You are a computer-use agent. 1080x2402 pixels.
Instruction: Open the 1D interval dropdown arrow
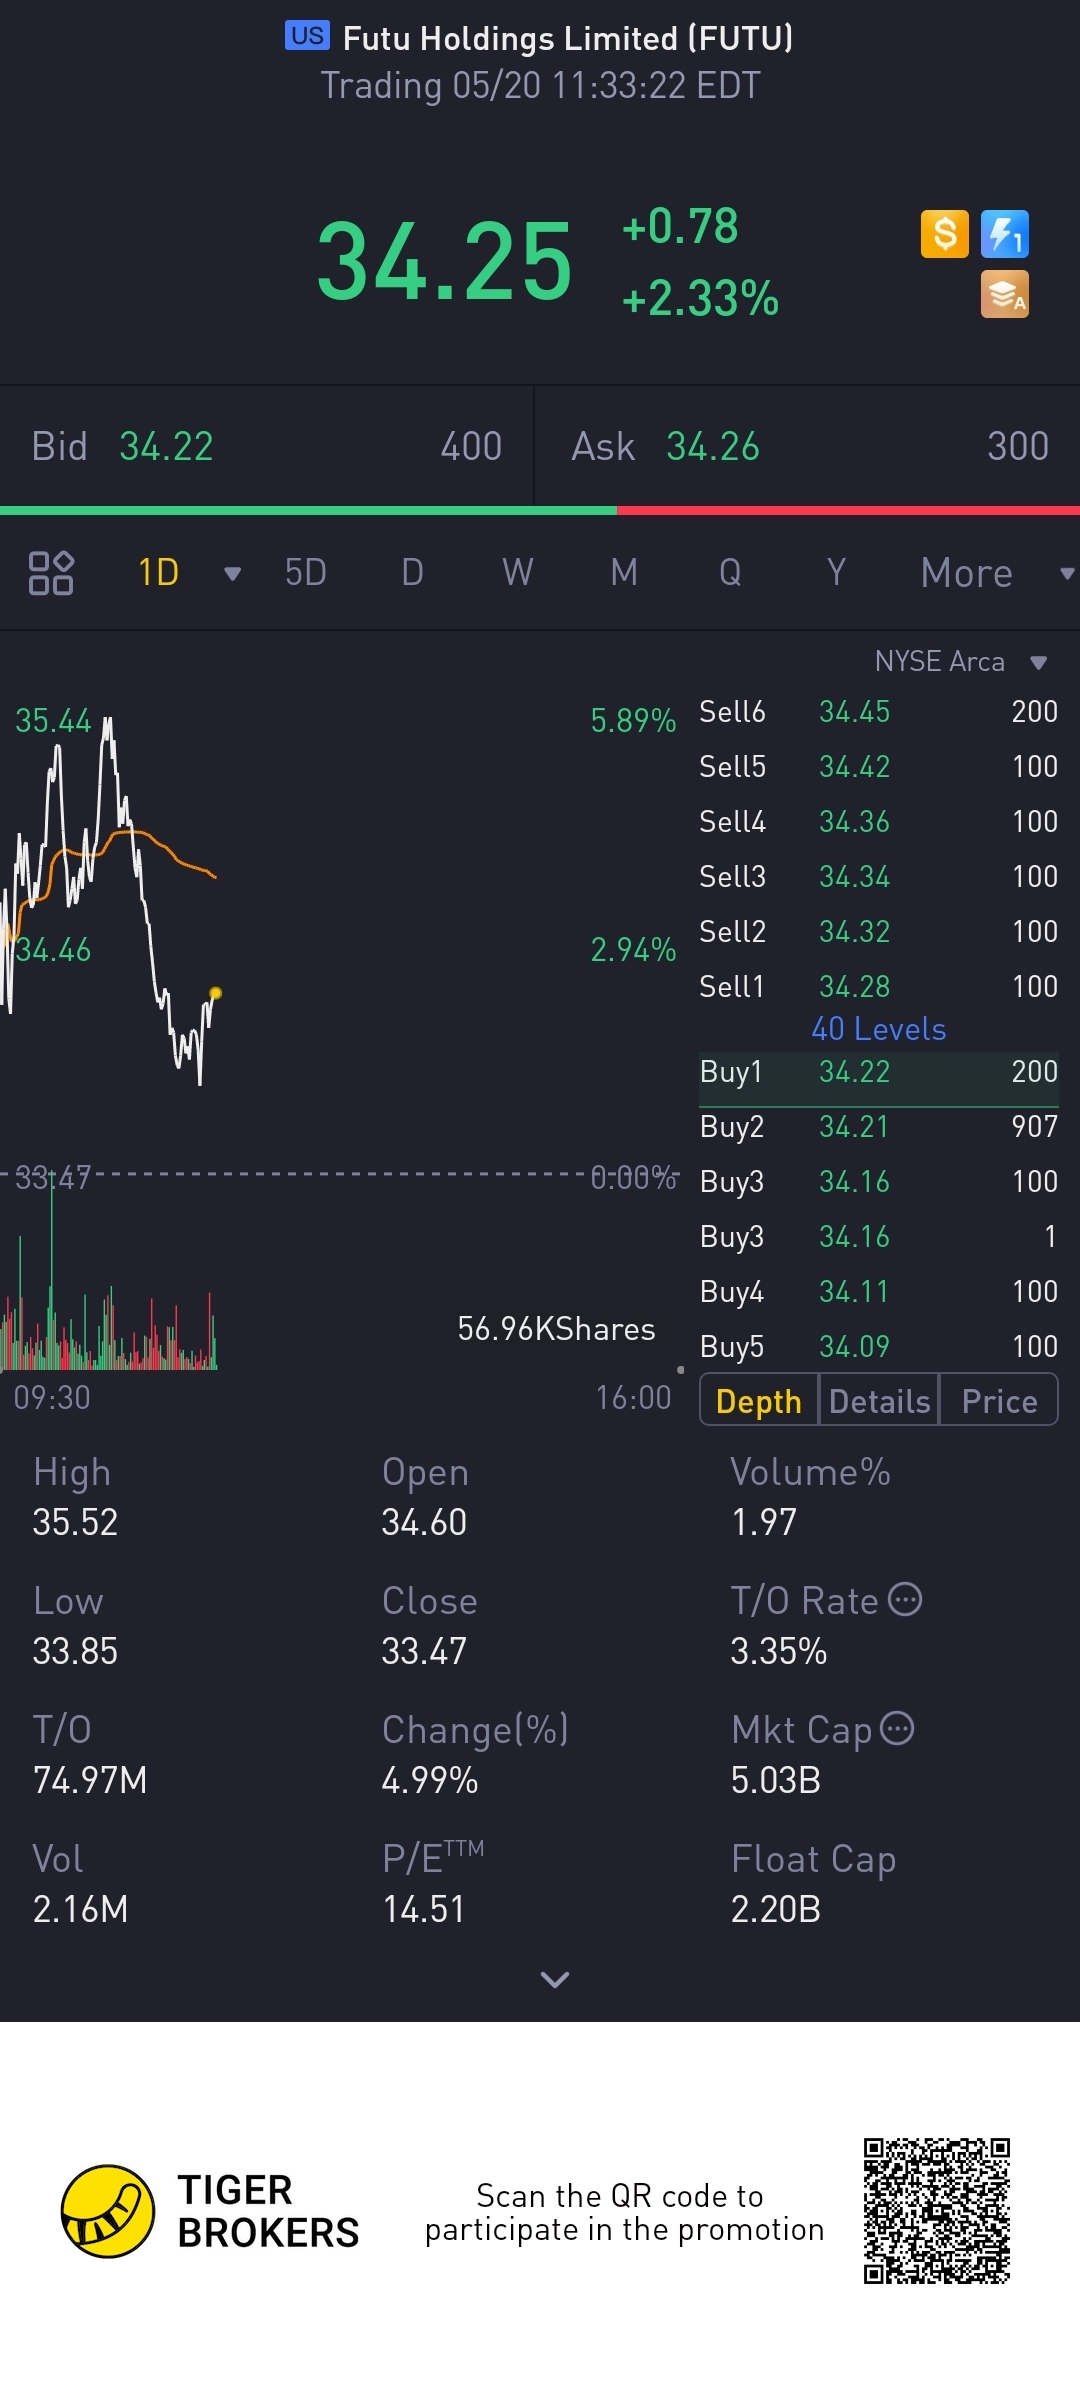tap(233, 574)
